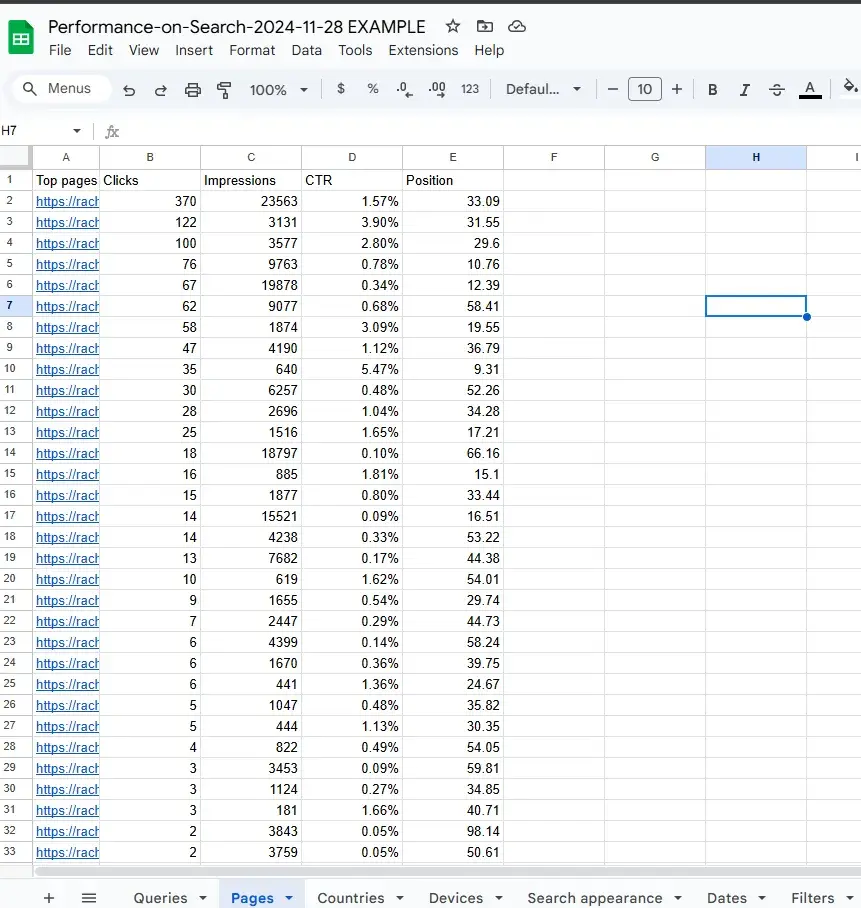This screenshot has height=908, width=861.
Task: Open the Edit menu
Action: (100, 50)
